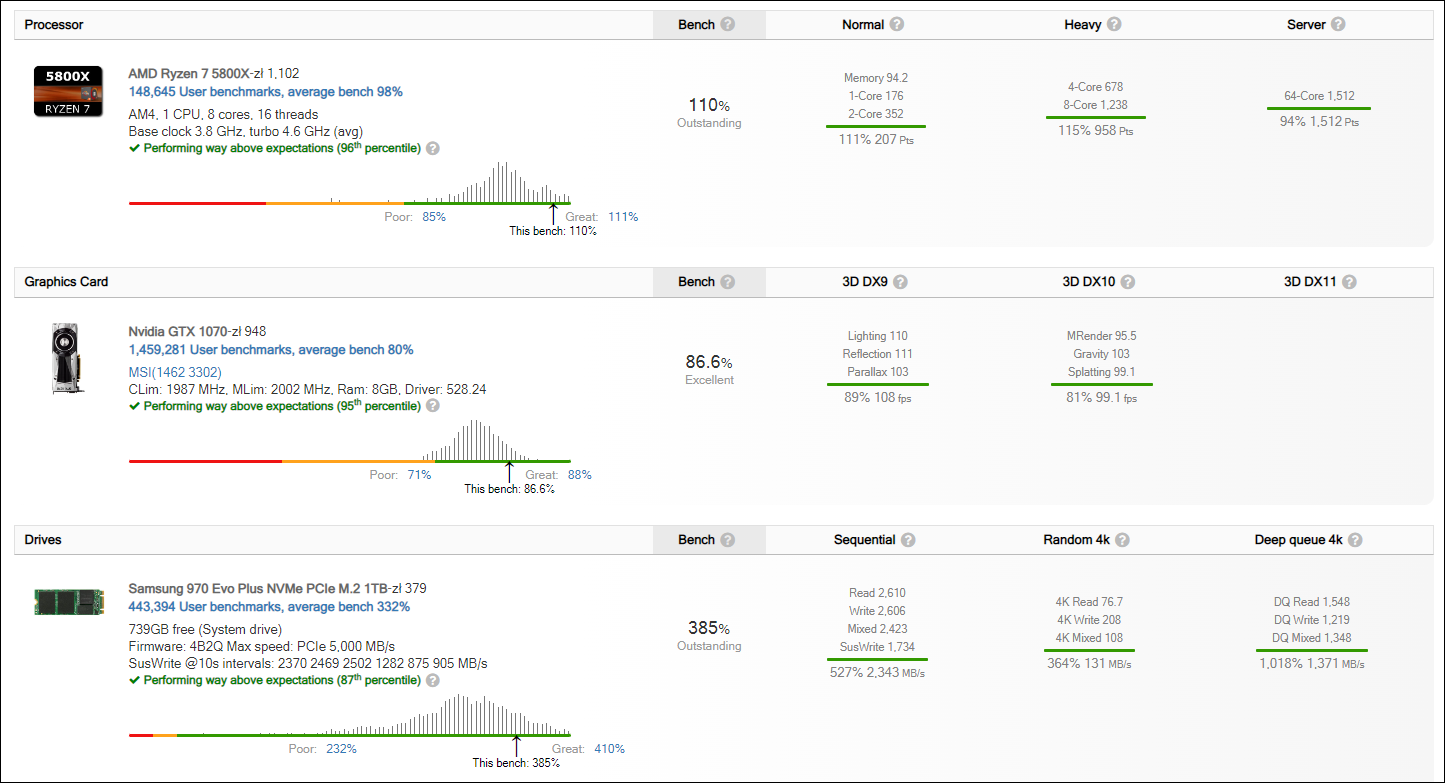Click the processor 110% Outstanding score
The image size is (1445, 783).
tap(709, 112)
